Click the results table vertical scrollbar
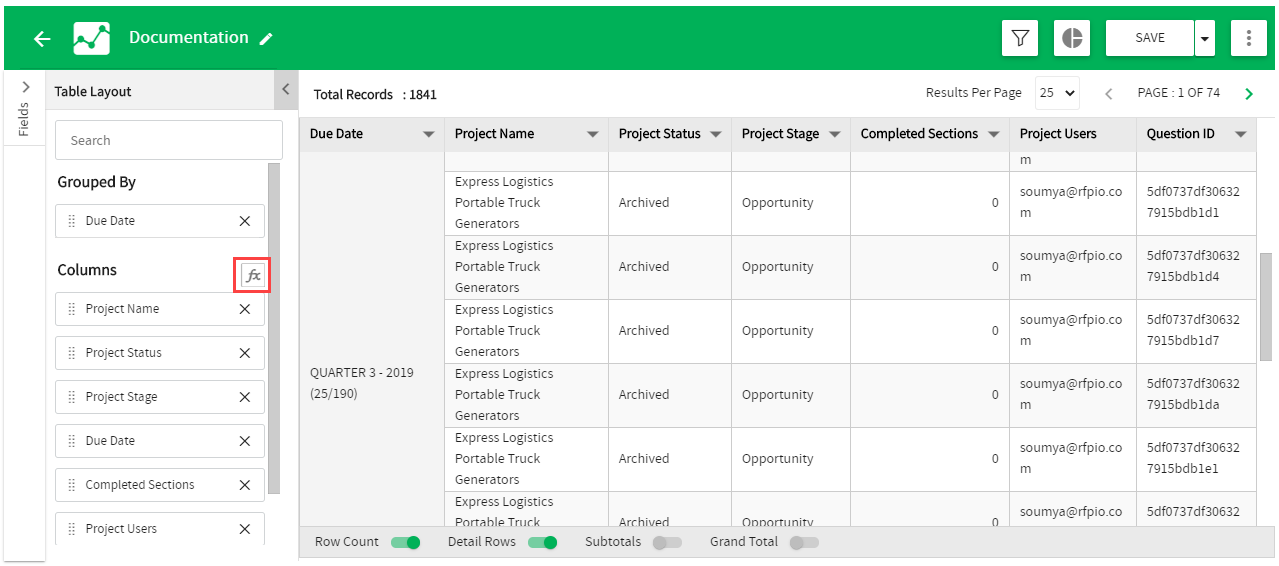The height and width of the screenshot is (566, 1279). click(x=1266, y=305)
